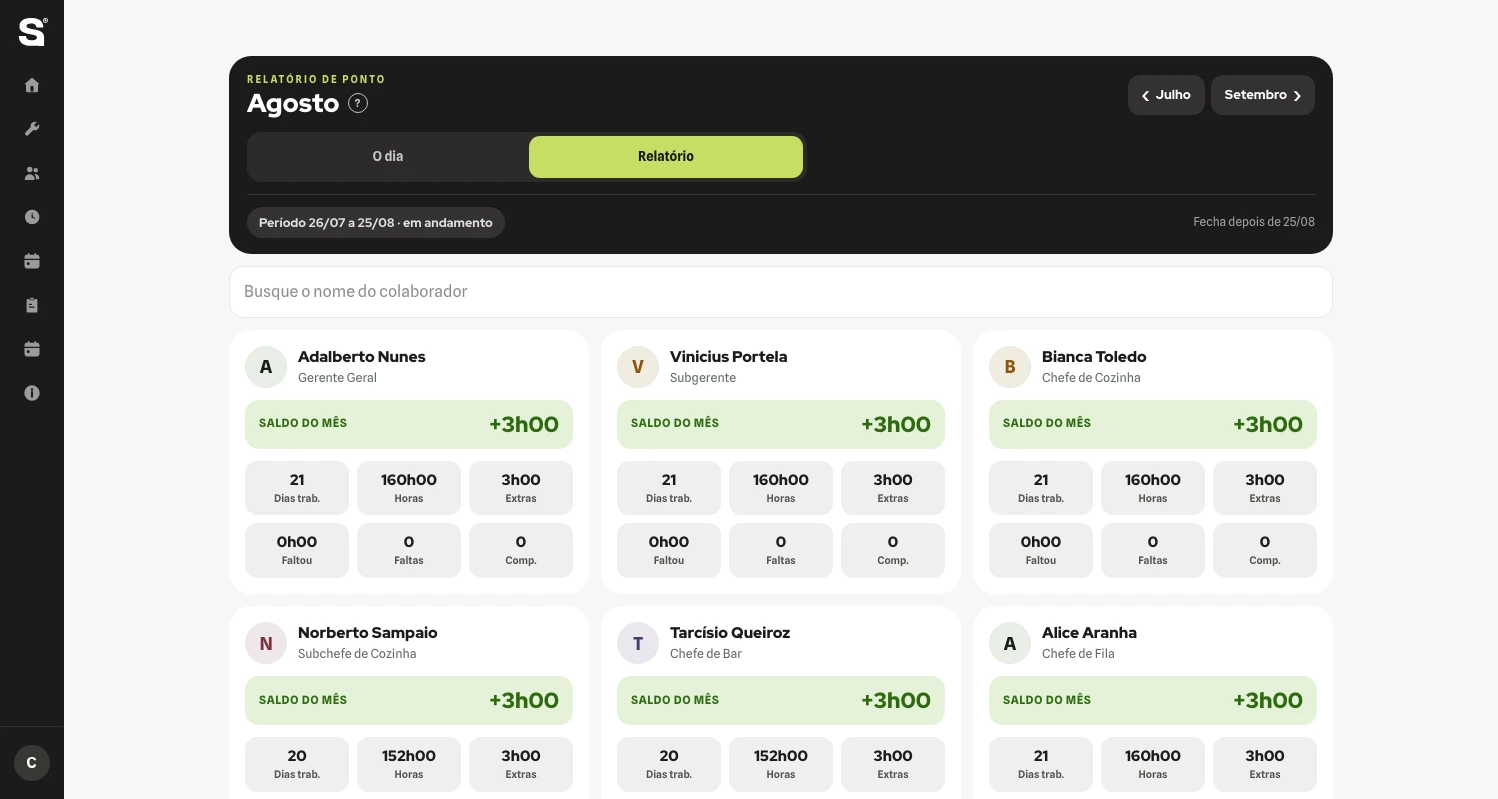Open the clock icon in the sidebar
This screenshot has width=1498, height=799.
pyautogui.click(x=32, y=217)
